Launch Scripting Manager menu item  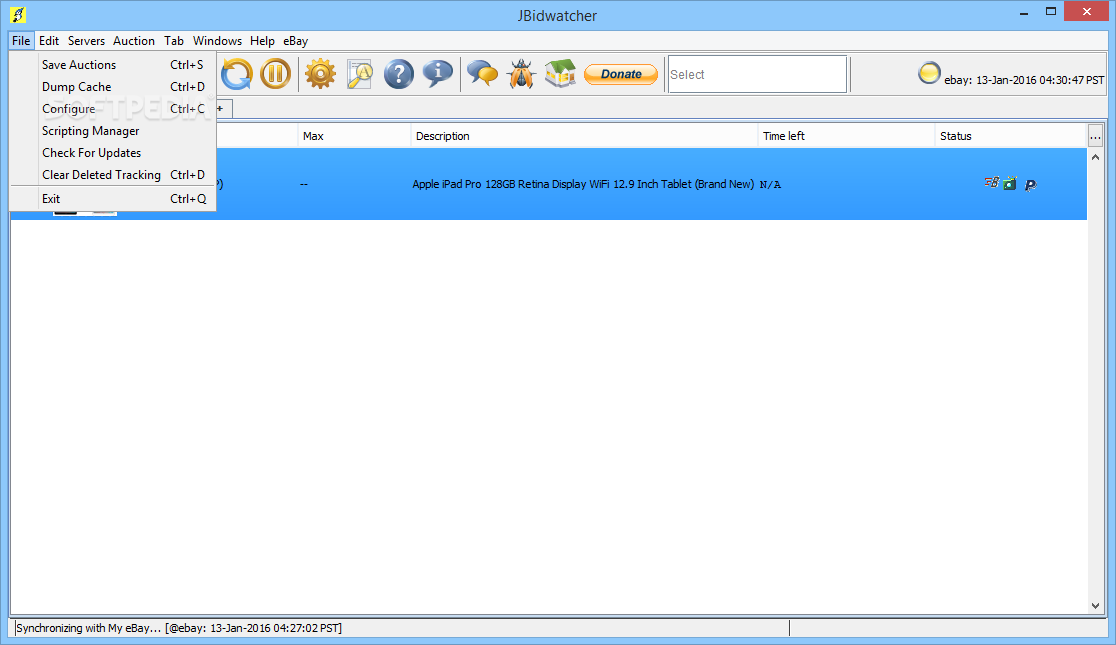click(x=113, y=131)
